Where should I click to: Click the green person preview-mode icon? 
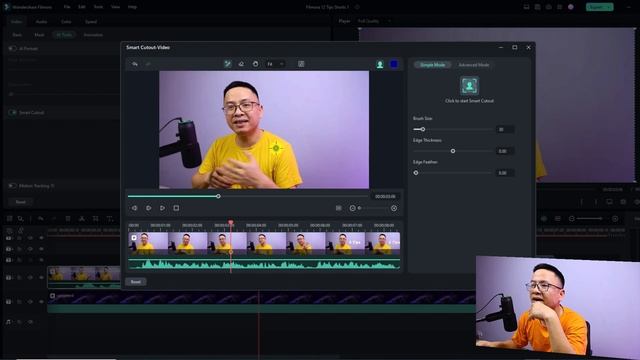tap(380, 64)
